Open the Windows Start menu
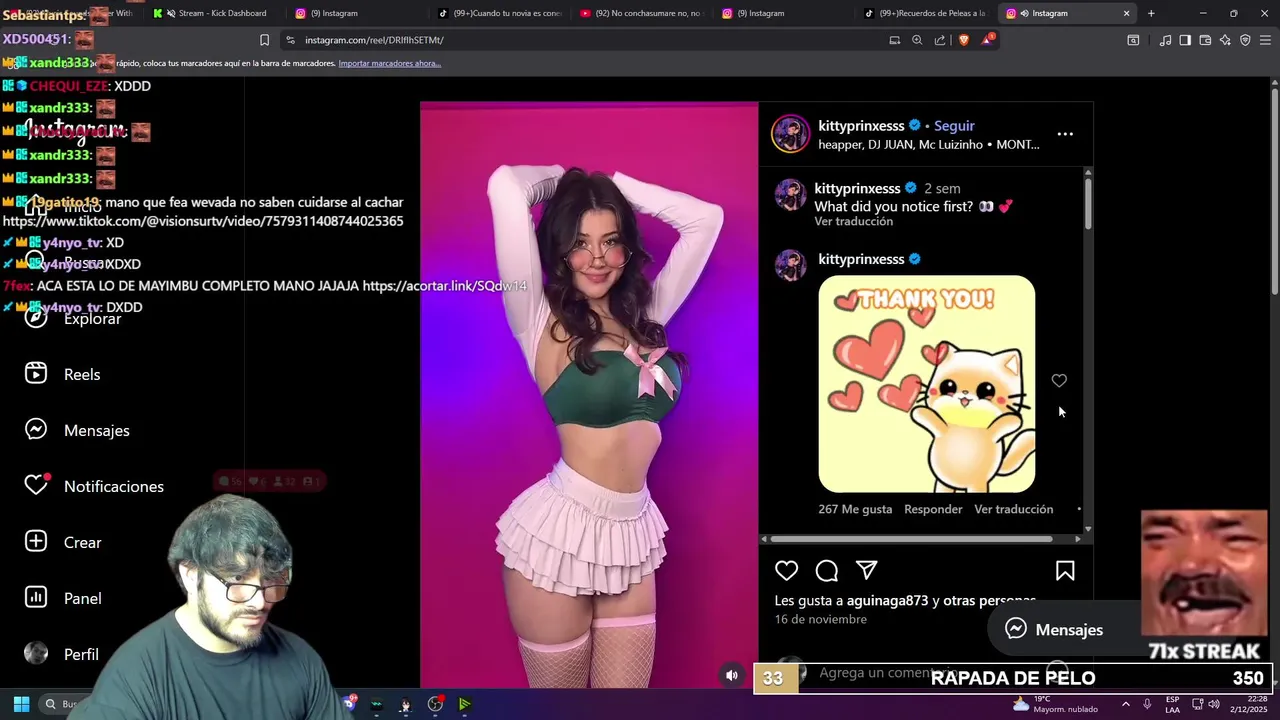The height and width of the screenshot is (720, 1280). [21, 704]
